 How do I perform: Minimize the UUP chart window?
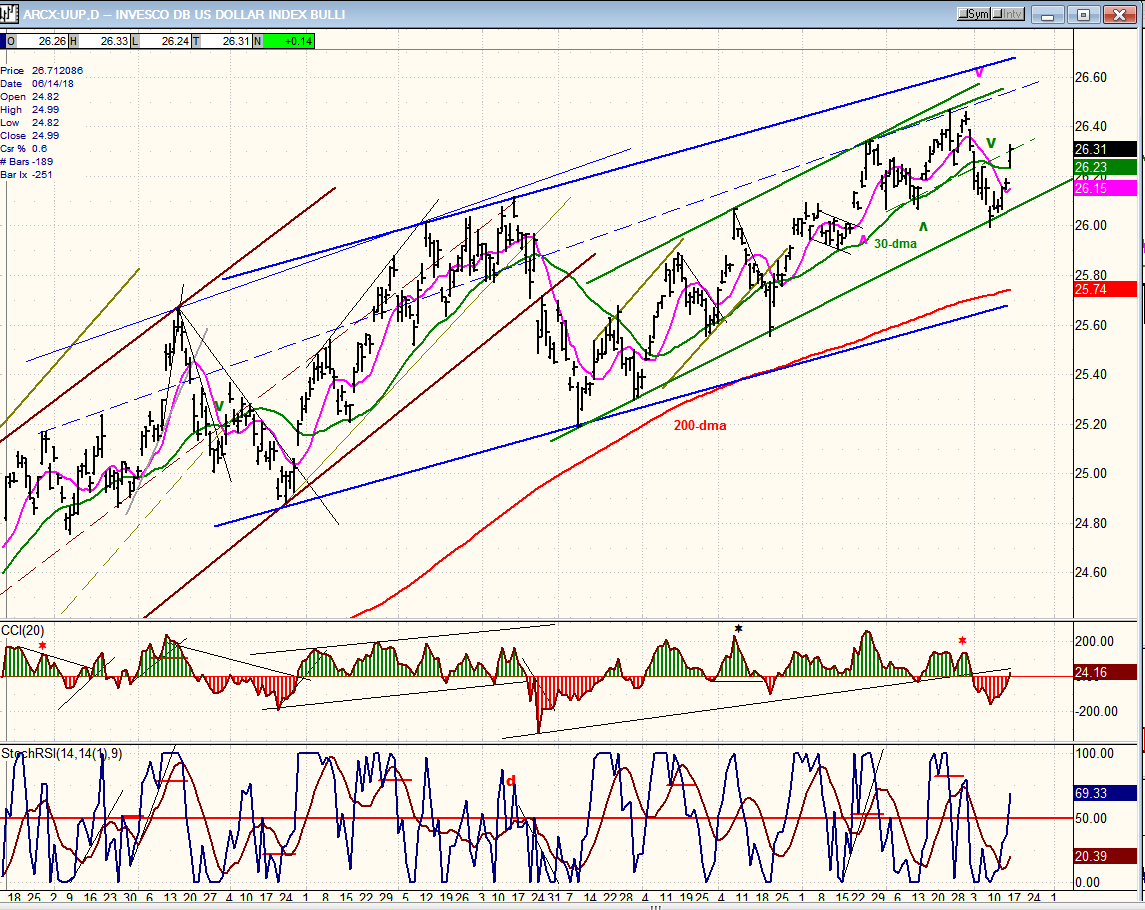coord(1049,14)
